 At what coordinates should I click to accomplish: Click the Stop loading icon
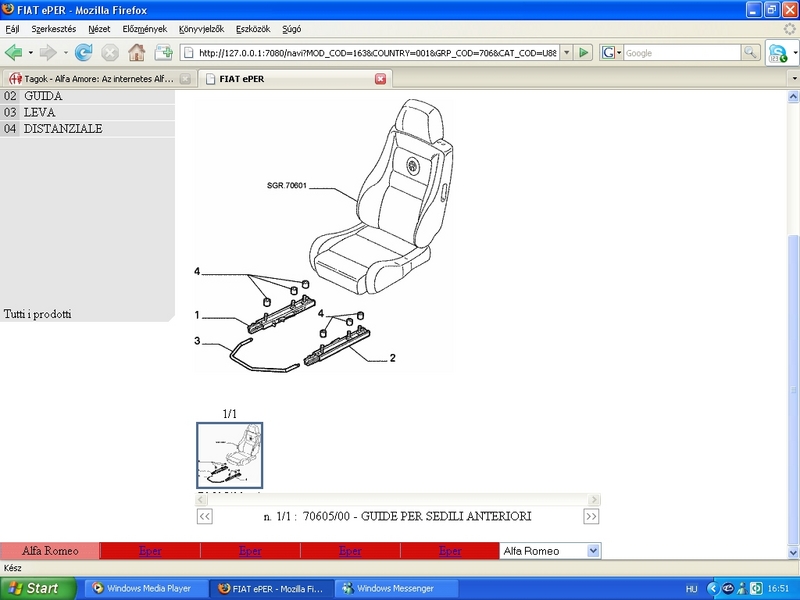(x=110, y=53)
